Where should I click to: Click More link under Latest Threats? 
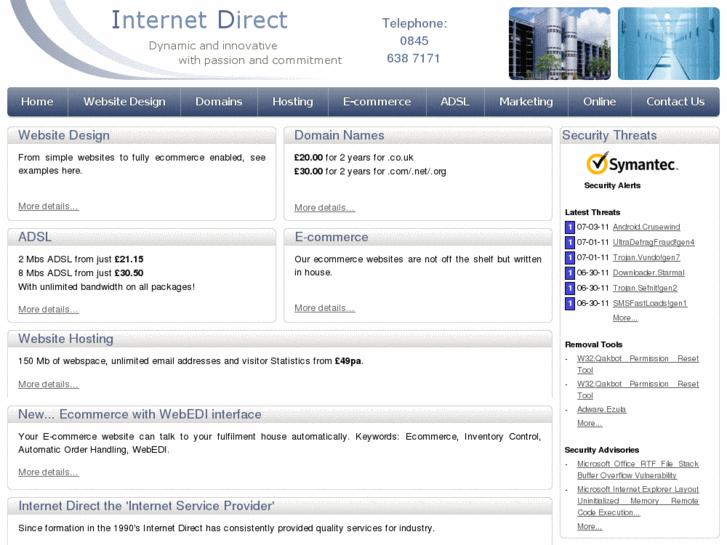click(625, 318)
